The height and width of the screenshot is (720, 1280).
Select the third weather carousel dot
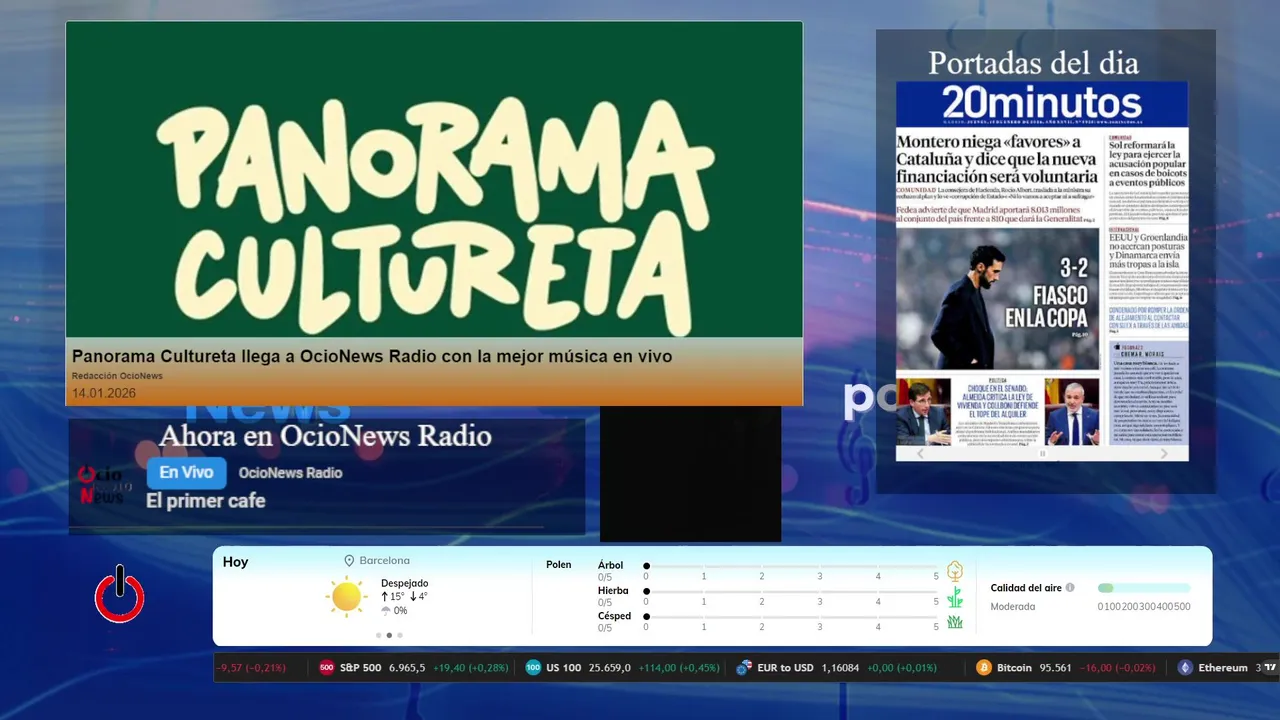(x=400, y=635)
